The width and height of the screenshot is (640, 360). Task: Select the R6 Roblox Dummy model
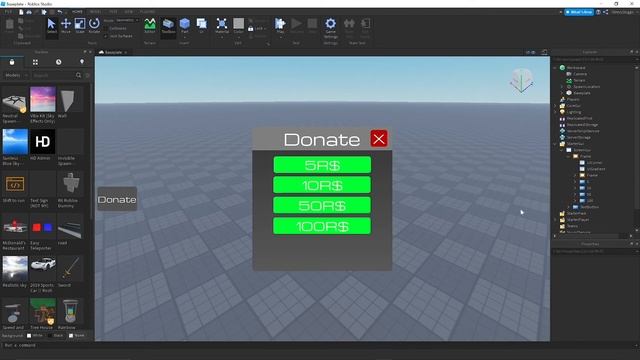(x=70, y=184)
